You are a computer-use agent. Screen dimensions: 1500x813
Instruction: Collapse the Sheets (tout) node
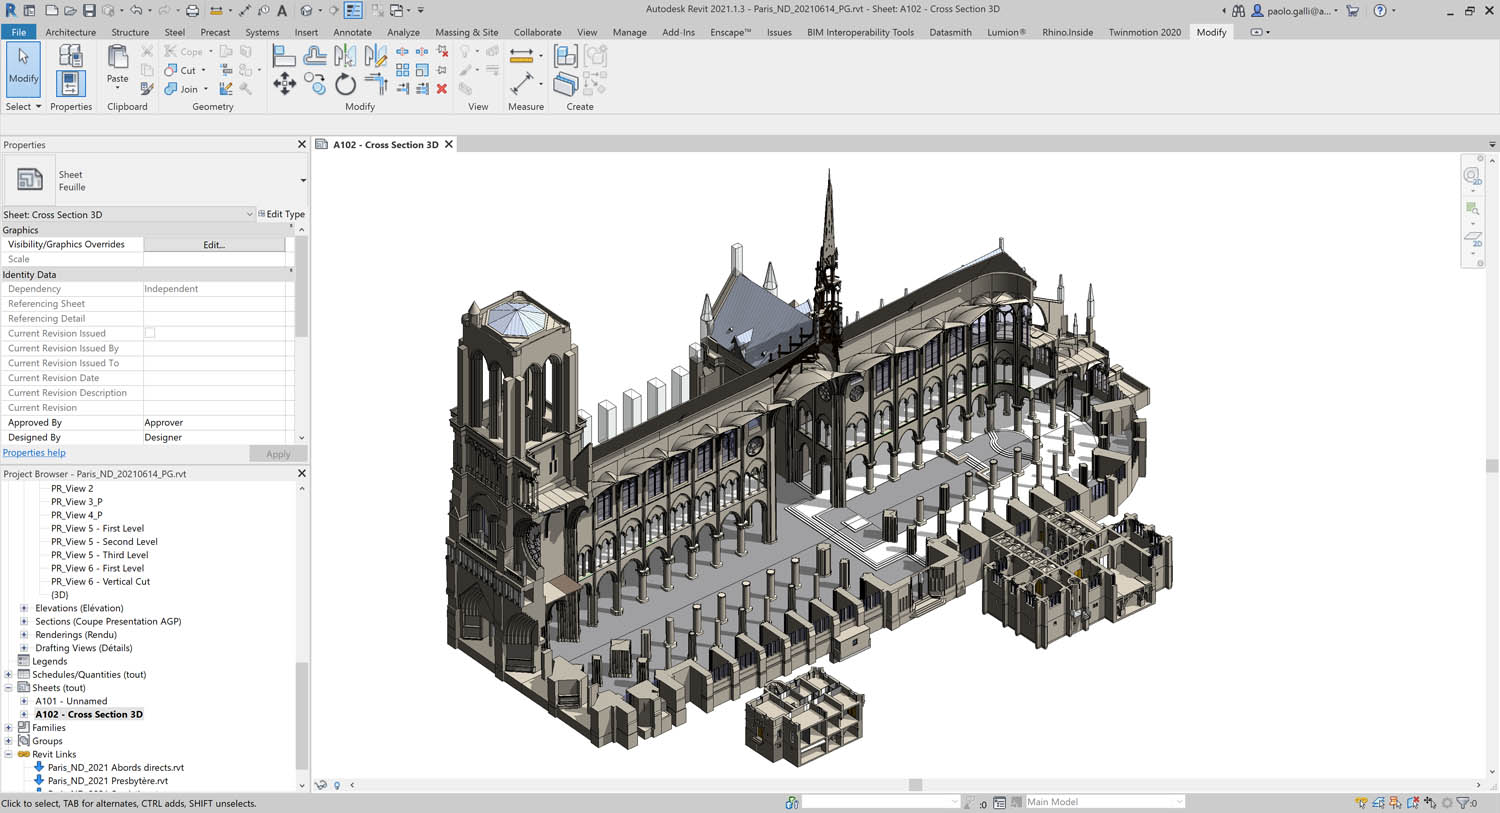[x=8, y=688]
